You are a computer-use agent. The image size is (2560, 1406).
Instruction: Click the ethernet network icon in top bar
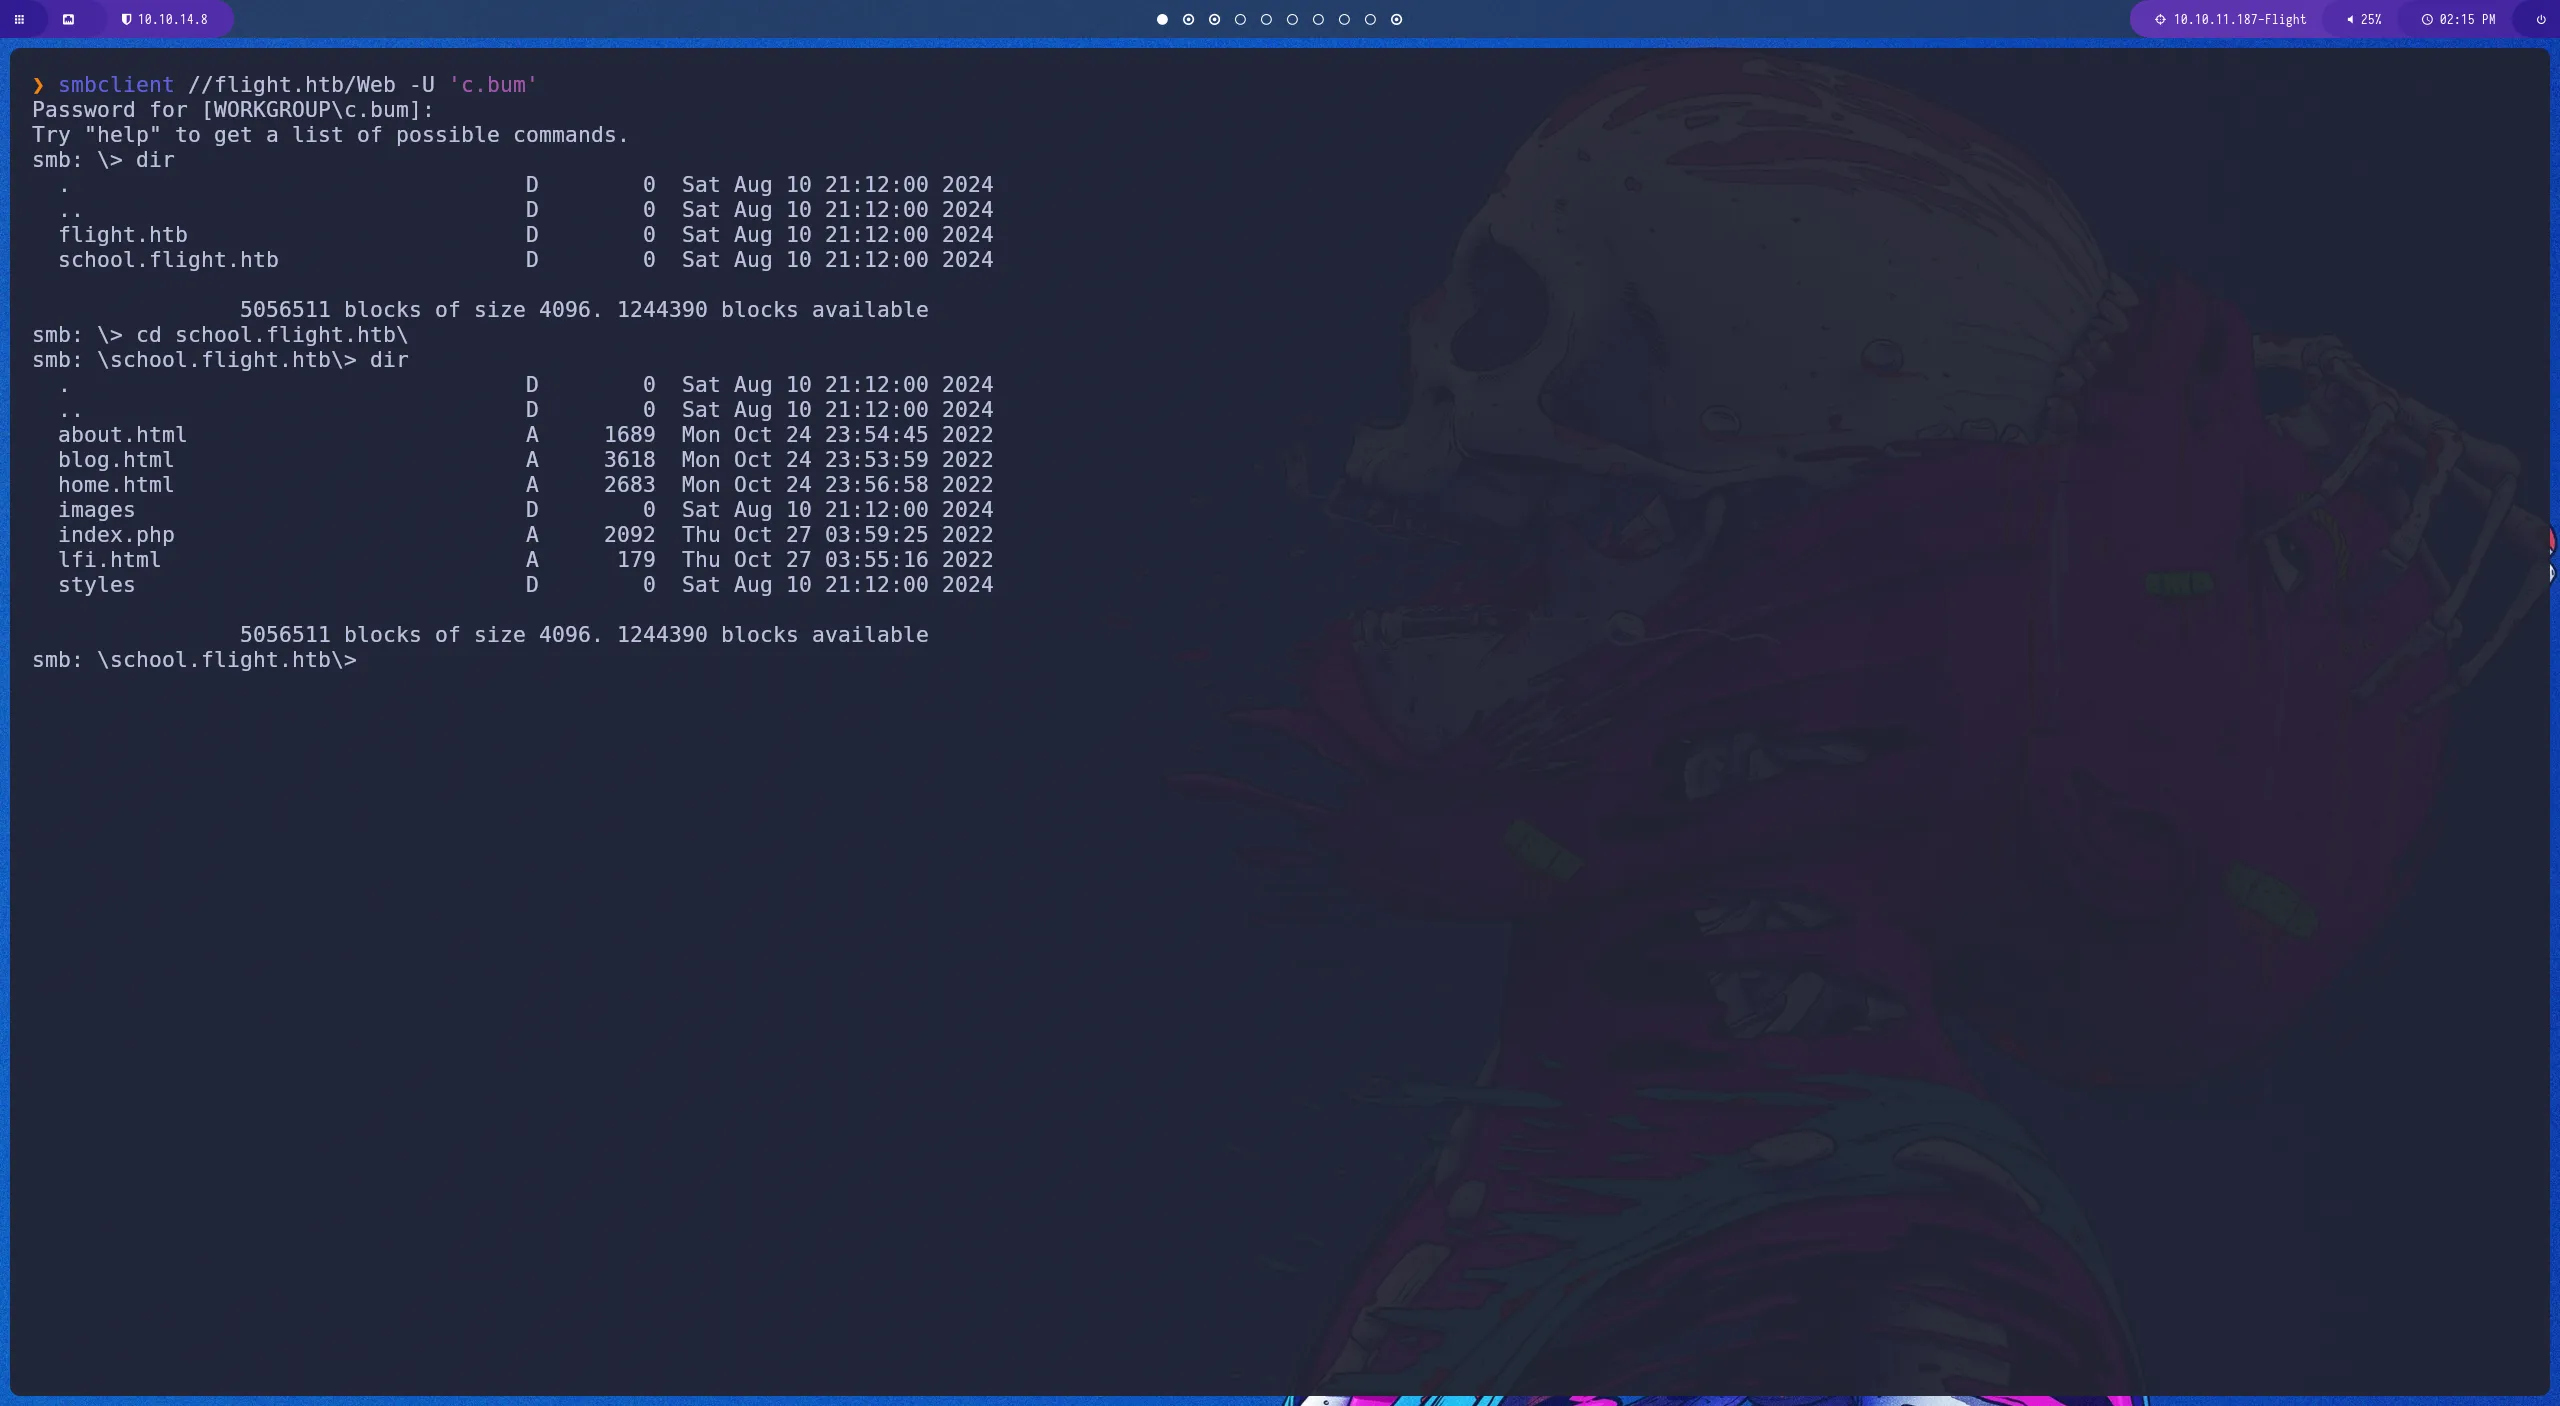pyautogui.click(x=69, y=19)
